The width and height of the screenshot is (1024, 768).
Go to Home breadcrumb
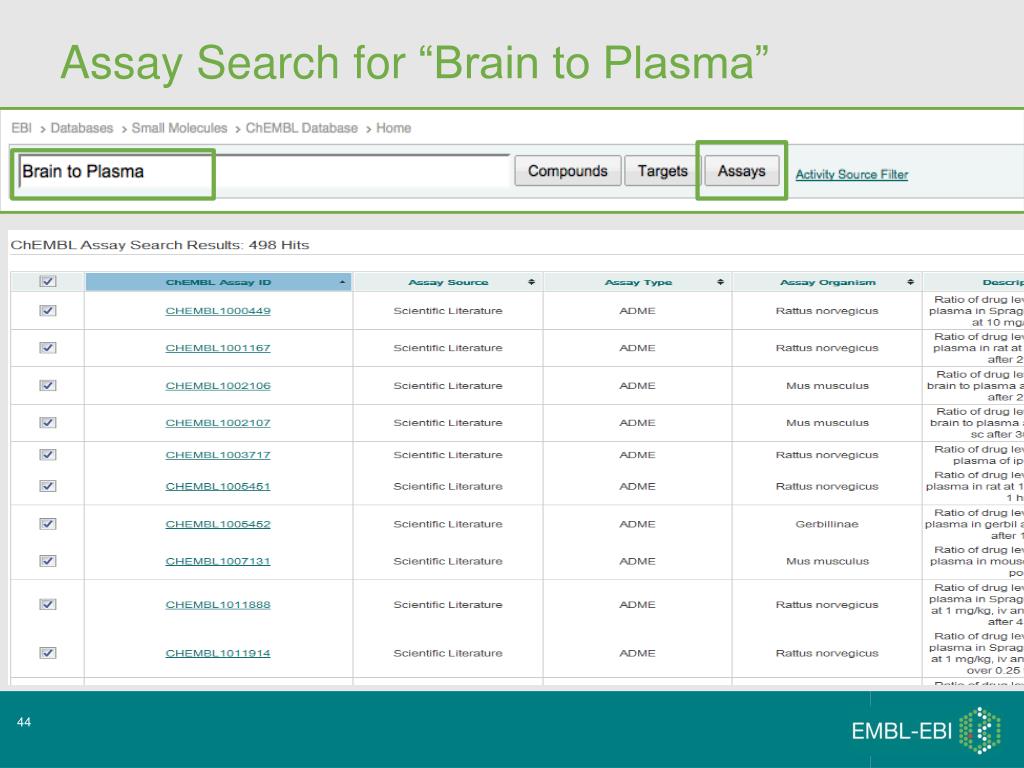pos(393,128)
